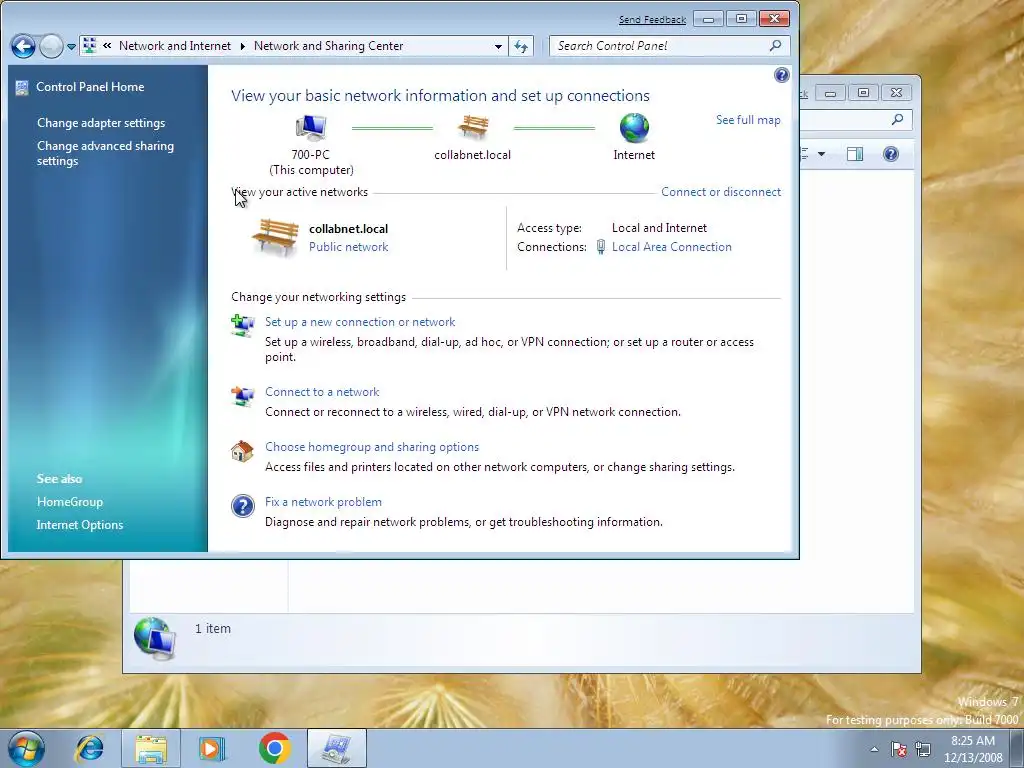Click the Internet globe icon in map

tap(634, 128)
